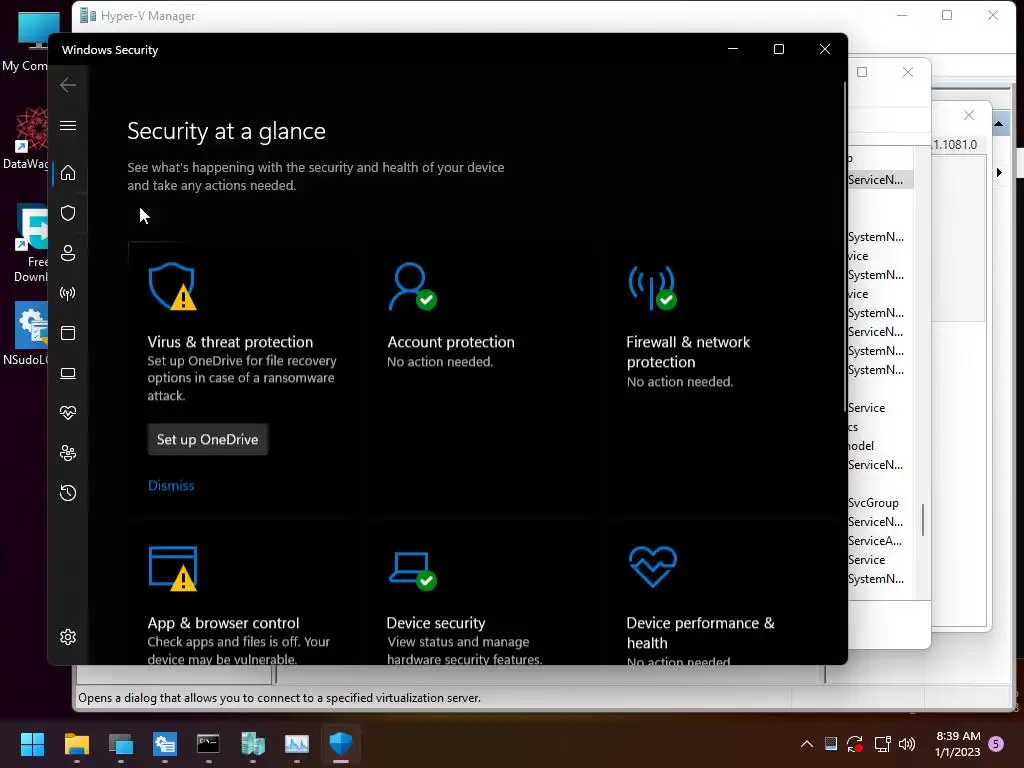Open Protection history sidebar clock icon
Viewport: 1024px width, 768px height.
[68, 492]
